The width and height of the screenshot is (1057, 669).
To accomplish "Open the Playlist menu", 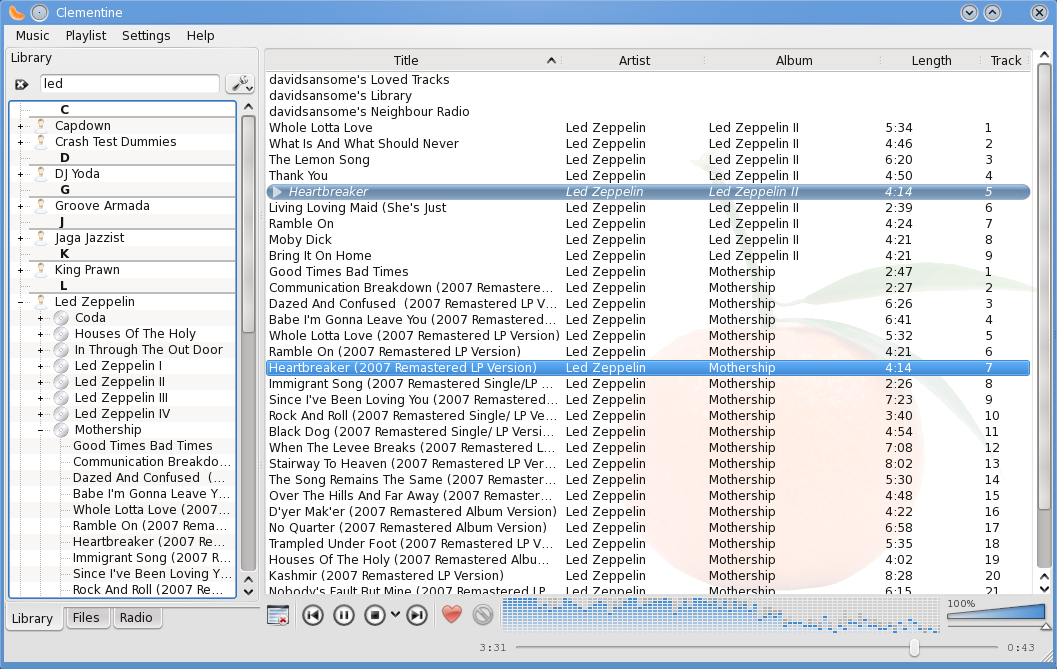I will [86, 35].
